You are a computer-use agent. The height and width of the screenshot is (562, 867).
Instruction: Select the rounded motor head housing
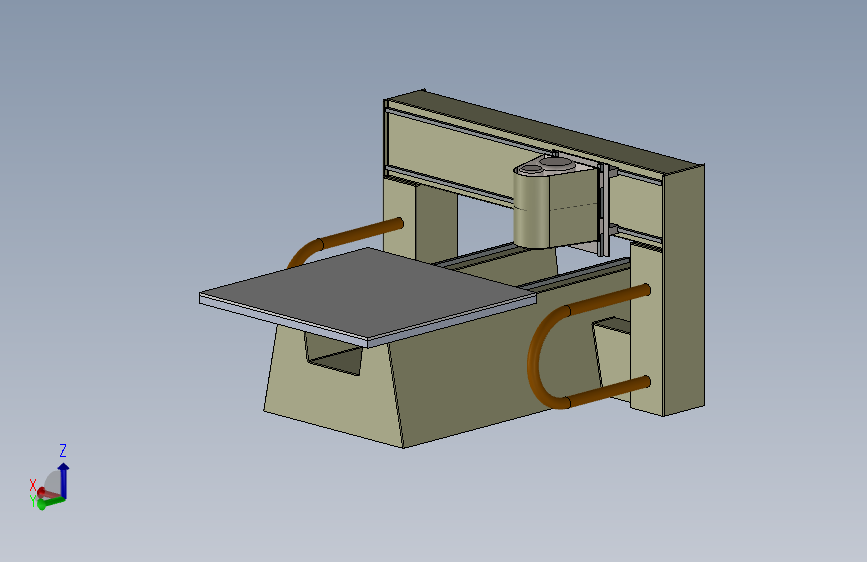556,202
